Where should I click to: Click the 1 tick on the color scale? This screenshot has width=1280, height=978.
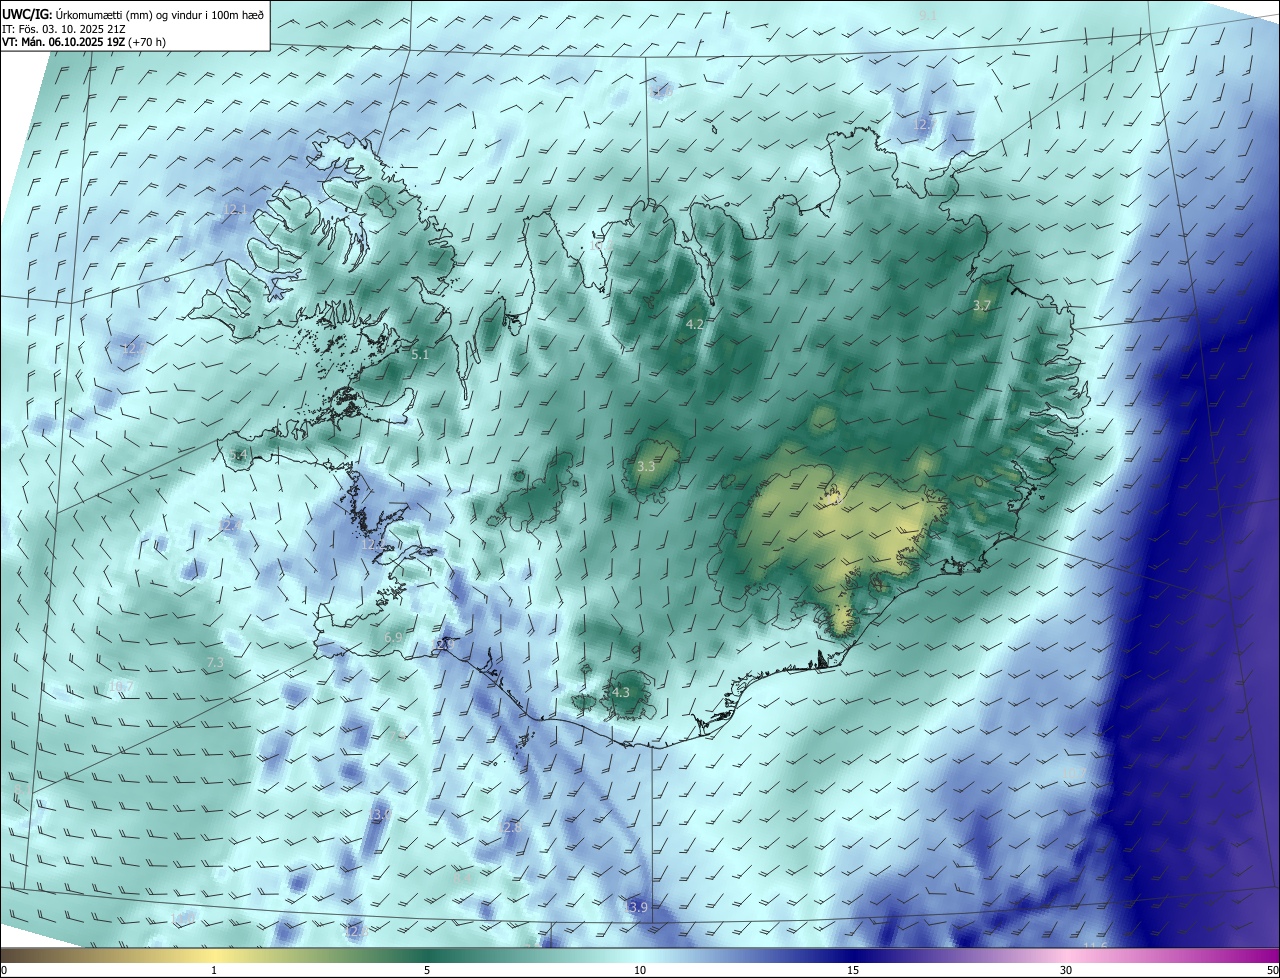[x=214, y=970]
